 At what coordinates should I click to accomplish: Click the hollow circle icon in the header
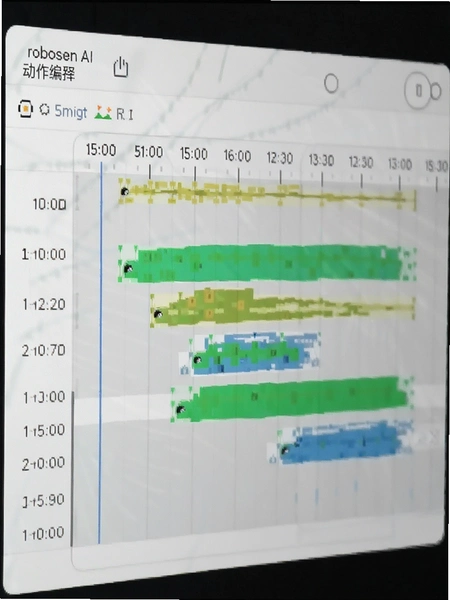(x=331, y=83)
